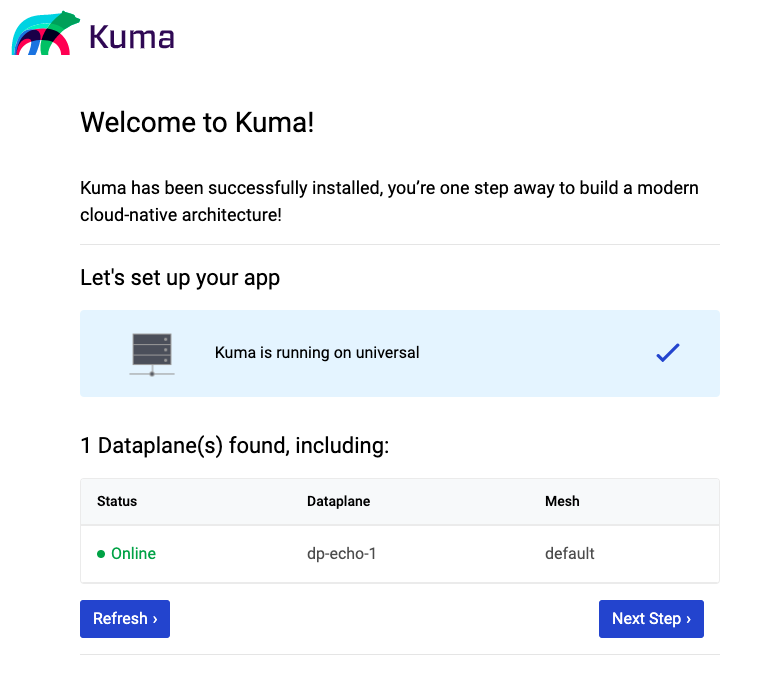This screenshot has width=773, height=673.
Task: Click the successfully installed description paragraph
Action: pyautogui.click(x=389, y=201)
